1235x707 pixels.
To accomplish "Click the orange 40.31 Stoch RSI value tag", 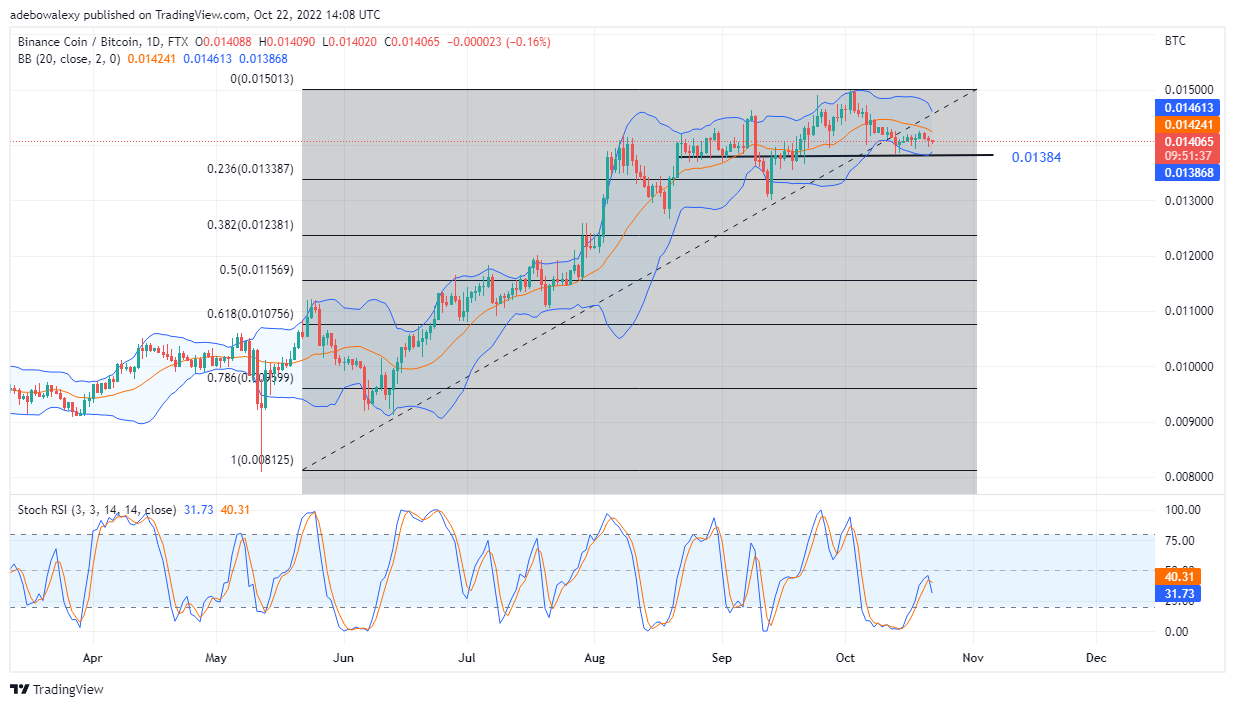I will (x=1176, y=577).
